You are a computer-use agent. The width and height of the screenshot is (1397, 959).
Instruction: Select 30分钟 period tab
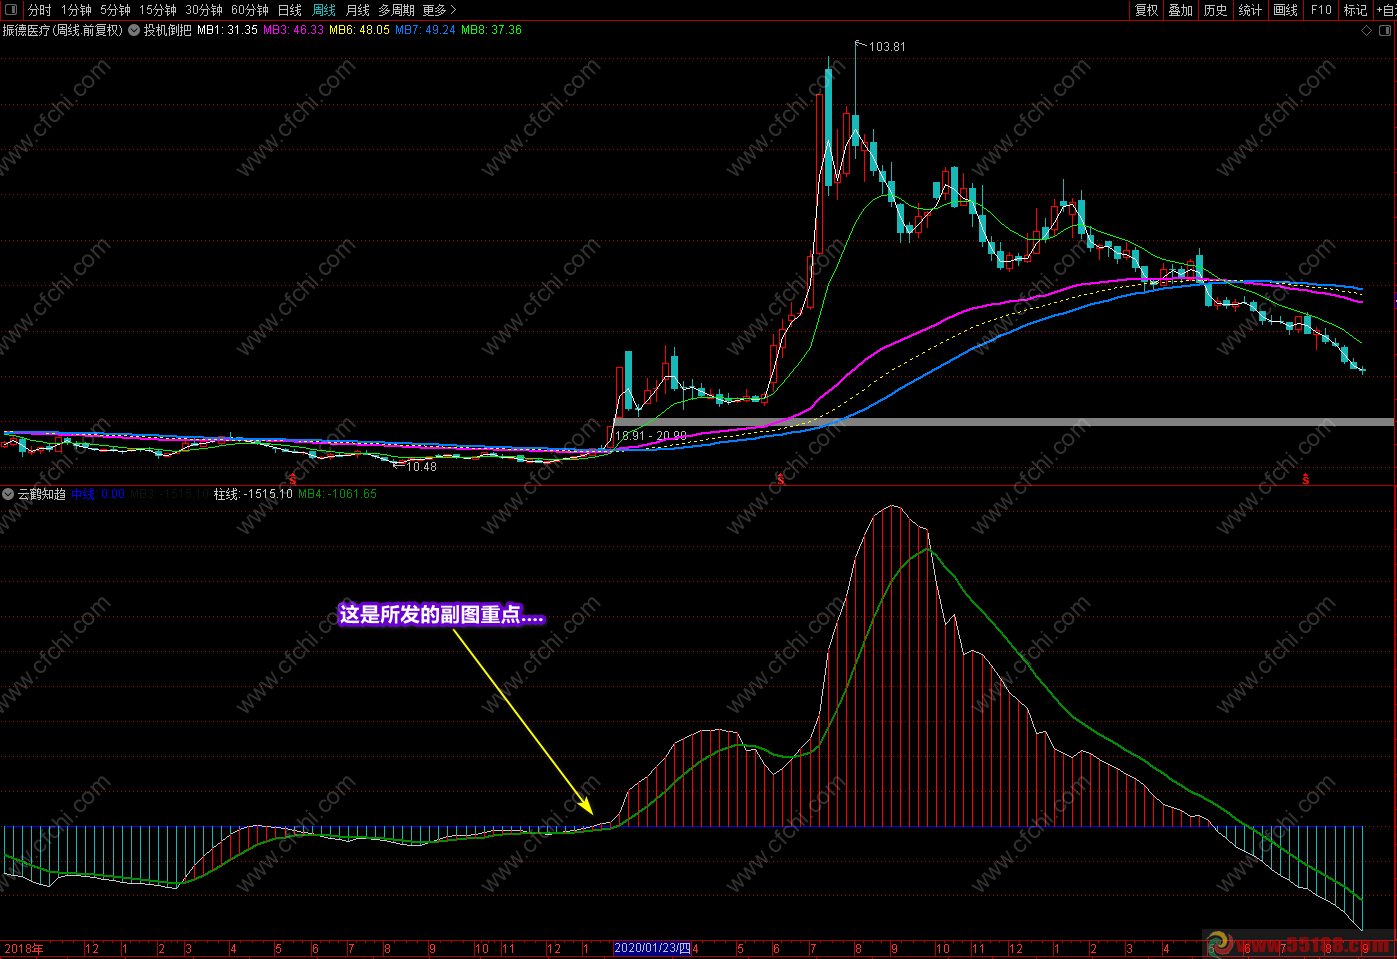point(204,10)
